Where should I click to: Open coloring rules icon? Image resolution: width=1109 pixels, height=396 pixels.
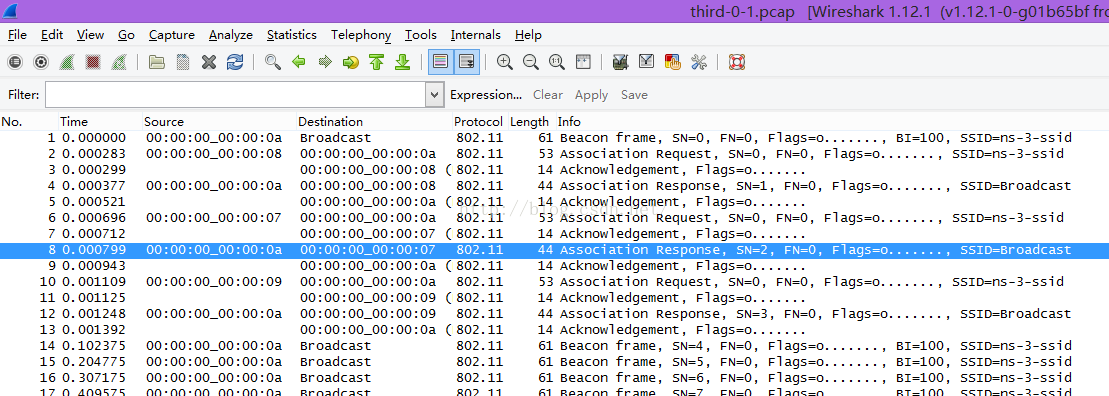point(673,62)
